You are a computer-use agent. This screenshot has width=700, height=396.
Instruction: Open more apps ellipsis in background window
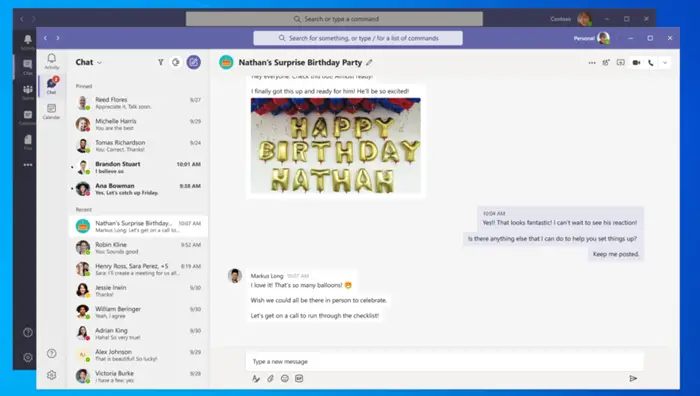pyautogui.click(x=28, y=165)
